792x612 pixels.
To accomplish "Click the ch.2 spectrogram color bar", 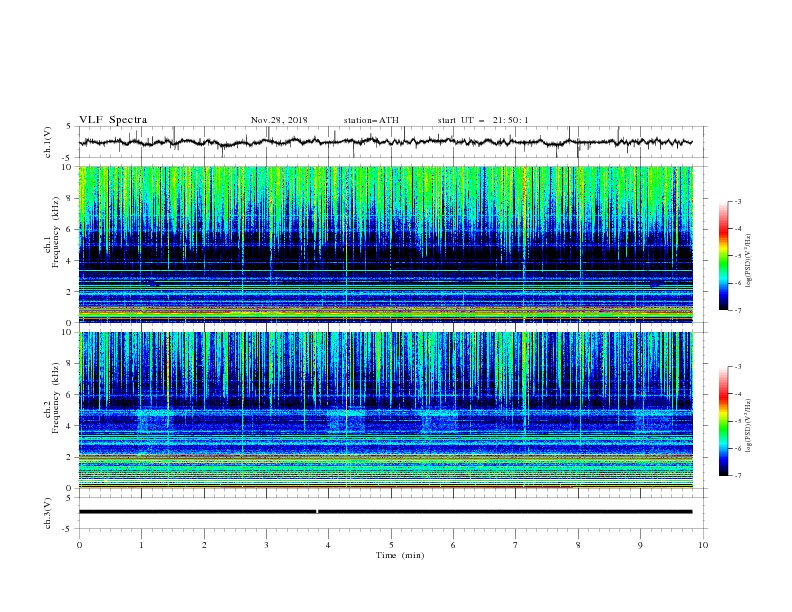I will (723, 421).
